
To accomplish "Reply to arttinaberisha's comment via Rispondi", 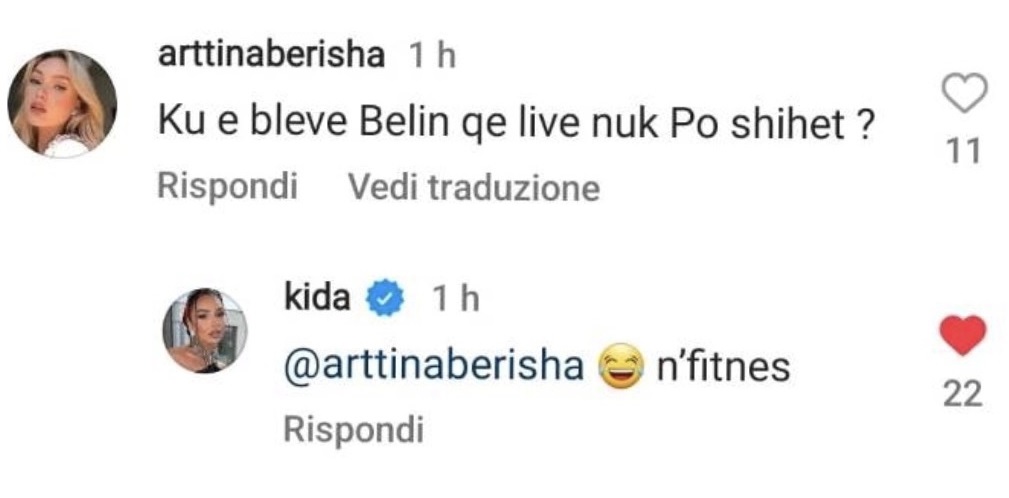I will pyautogui.click(x=227, y=187).
